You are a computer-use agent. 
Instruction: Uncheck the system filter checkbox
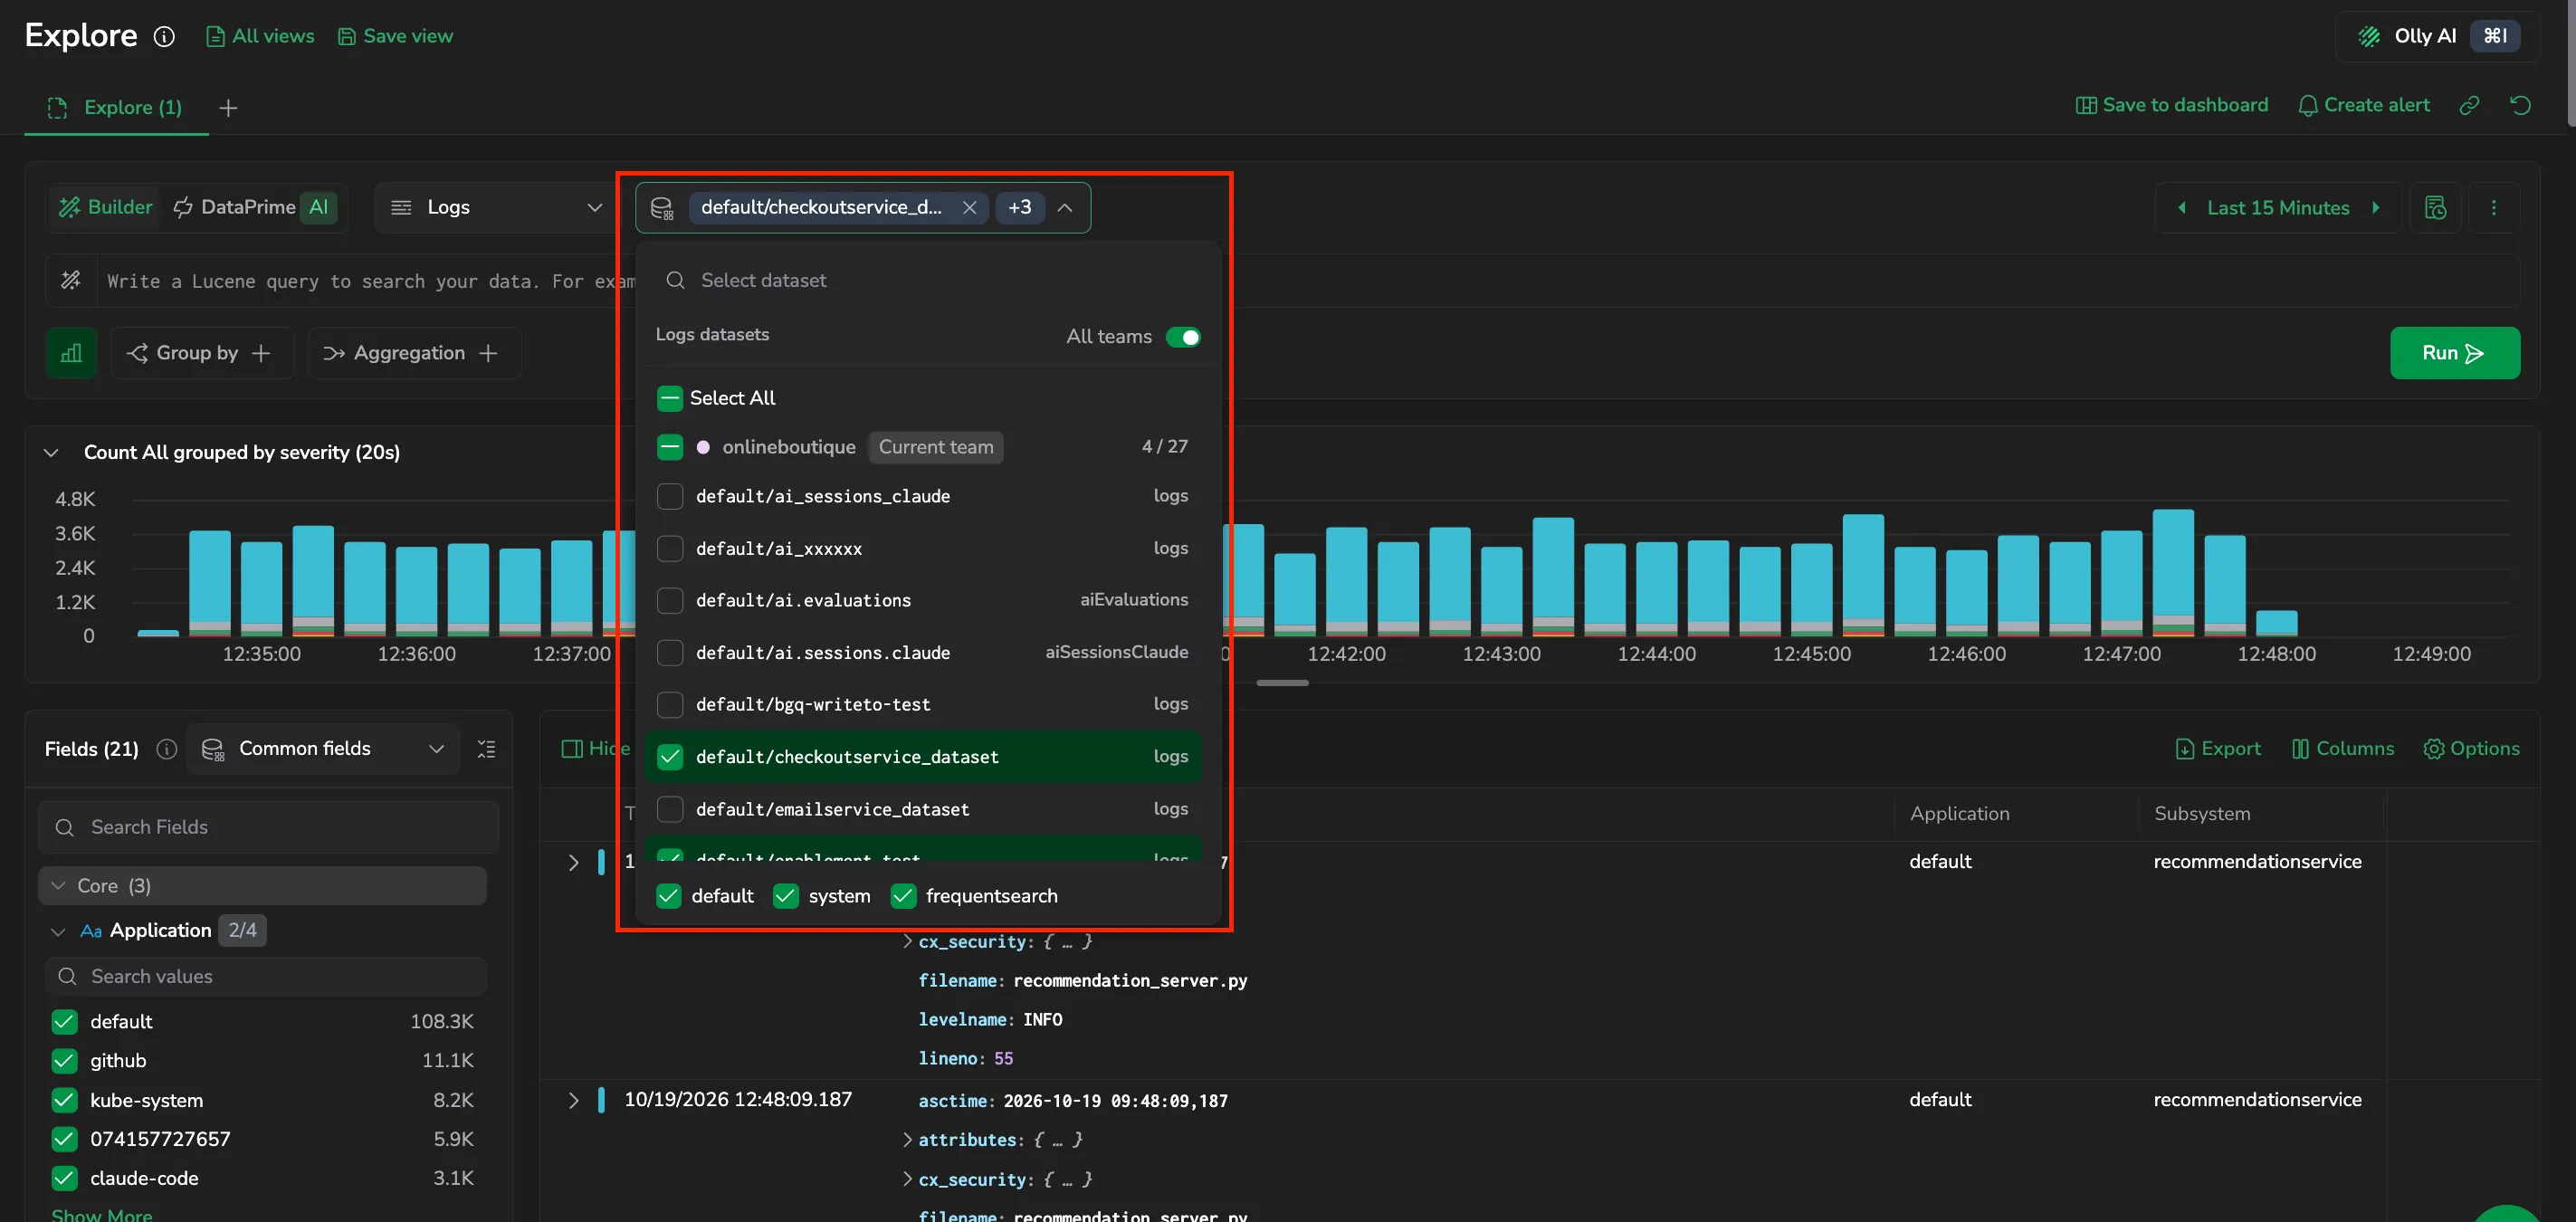[x=786, y=896]
